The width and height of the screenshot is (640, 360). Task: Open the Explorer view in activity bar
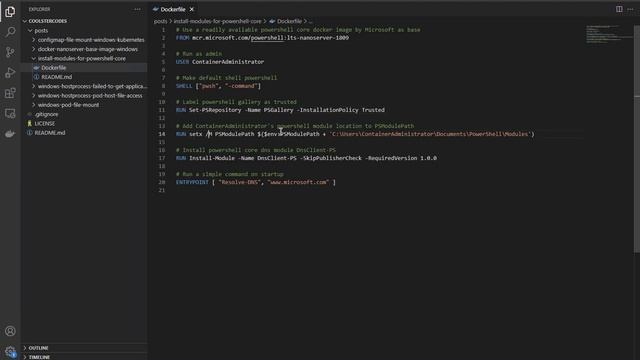(x=10, y=11)
